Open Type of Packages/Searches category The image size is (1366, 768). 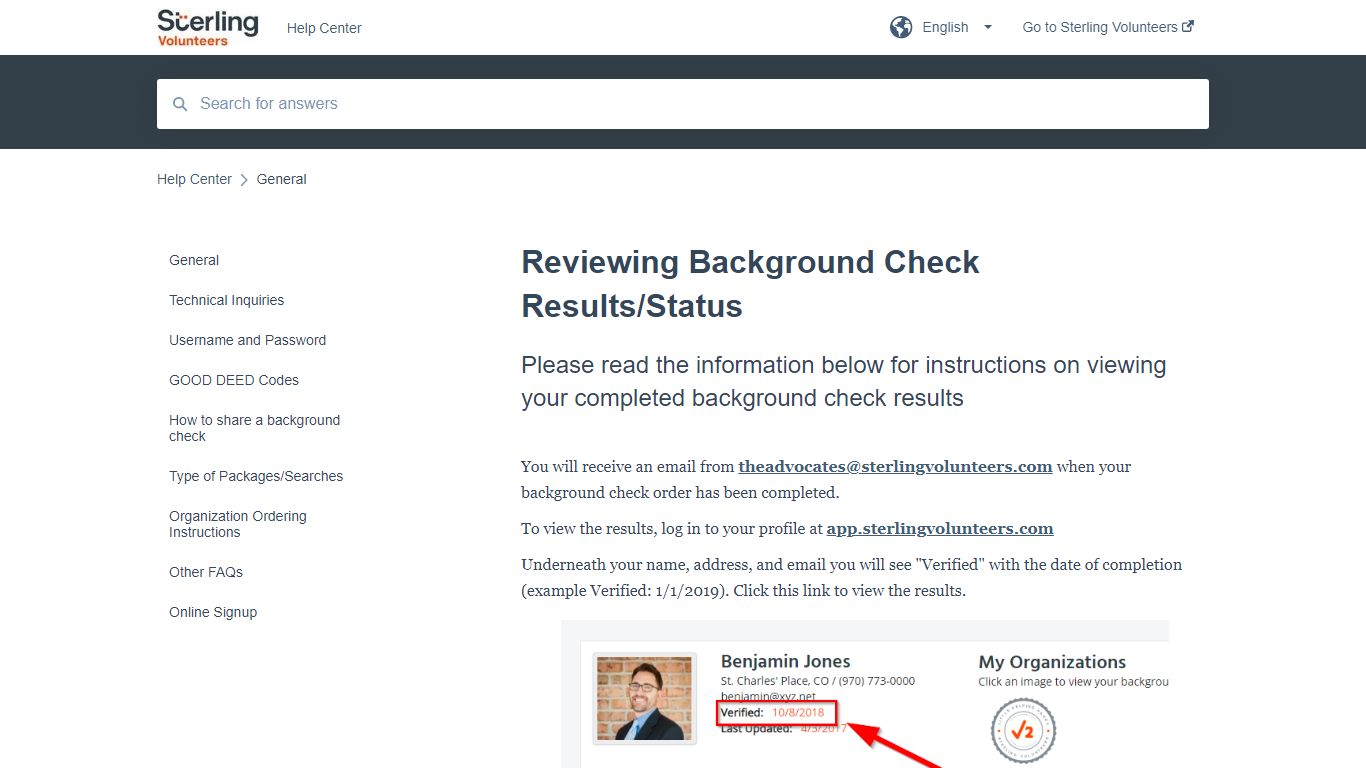point(256,476)
